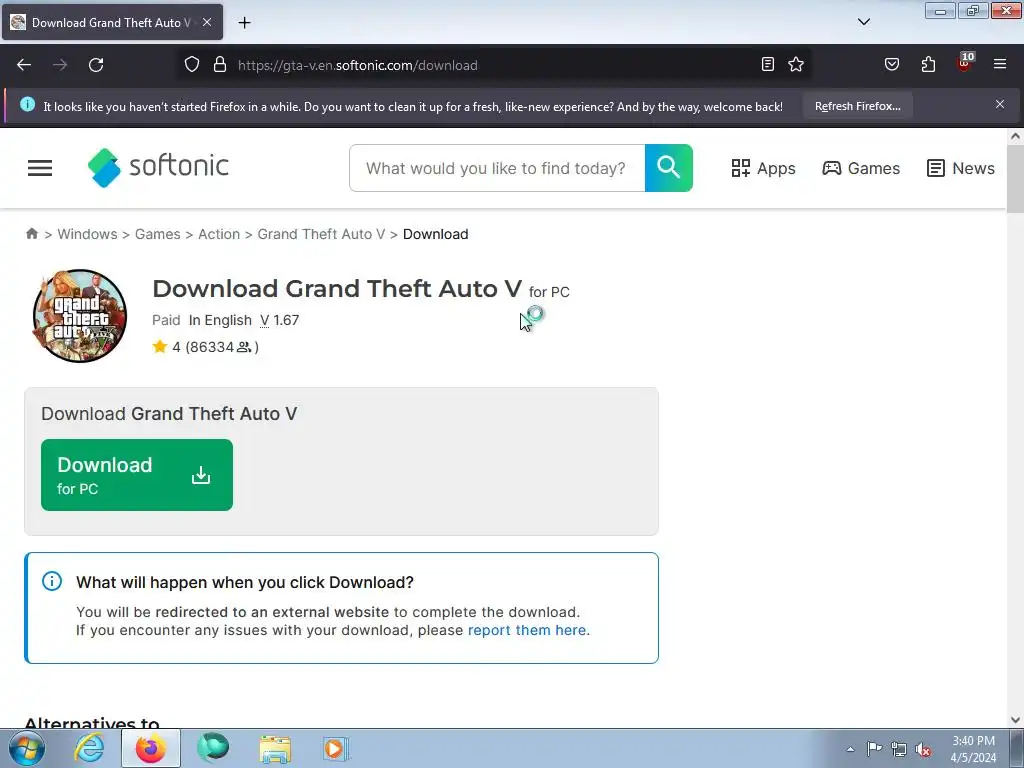Bookmark this page with the star

(796, 64)
